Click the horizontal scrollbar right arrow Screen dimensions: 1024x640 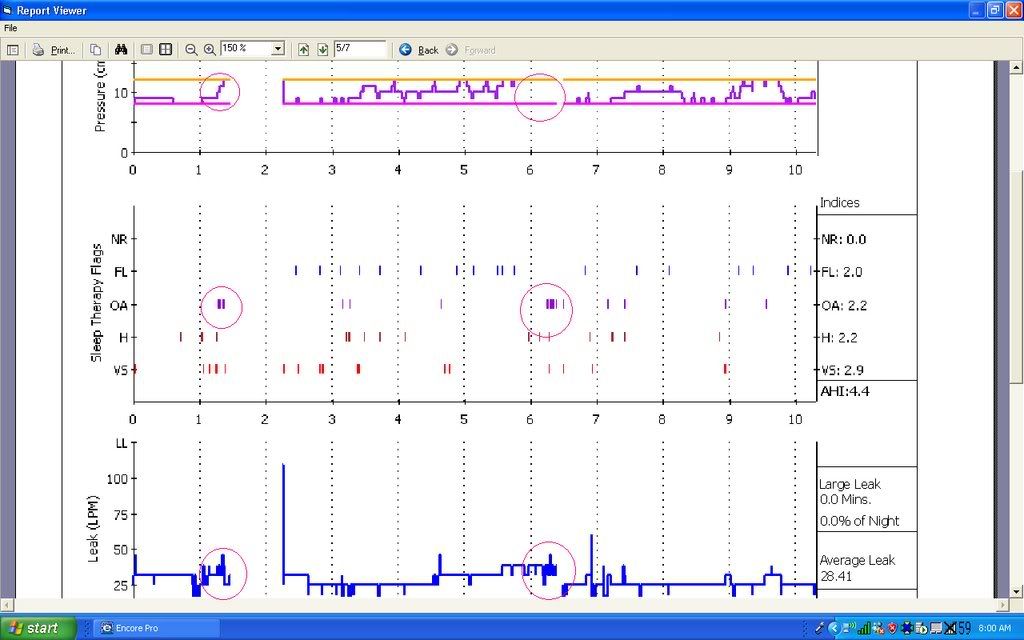pyautogui.click(x=1003, y=605)
